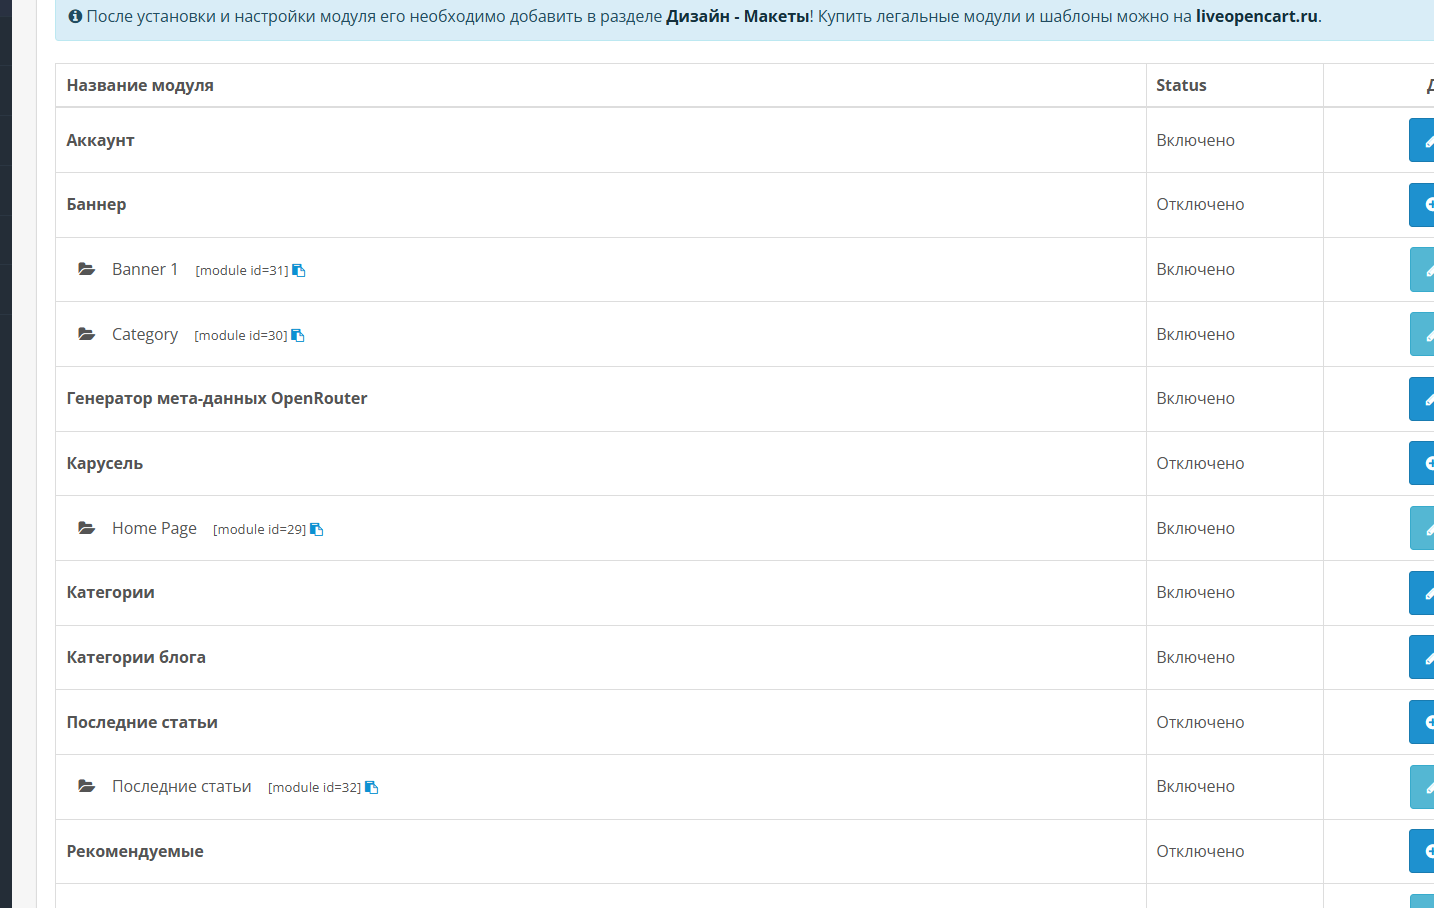The image size is (1434, 908).
Task: Edit the Home Page carousel module
Action: tap(1422, 528)
